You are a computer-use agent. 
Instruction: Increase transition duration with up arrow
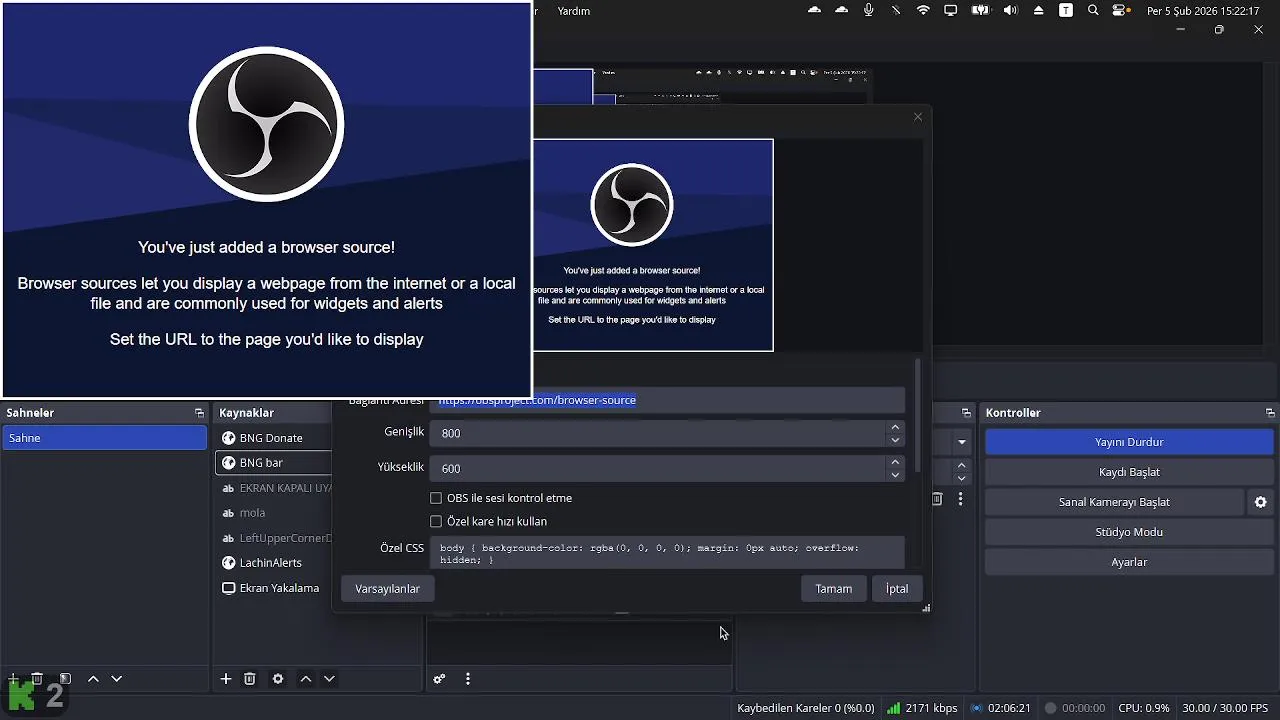click(x=962, y=464)
